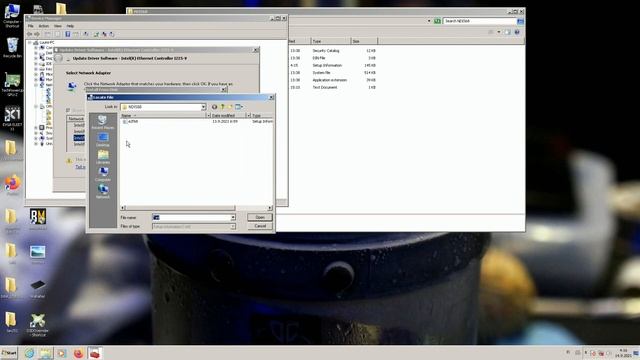Open the EVGA Precision X1 desktop icon
Viewport: 640px width, 360px height.
coord(12,118)
